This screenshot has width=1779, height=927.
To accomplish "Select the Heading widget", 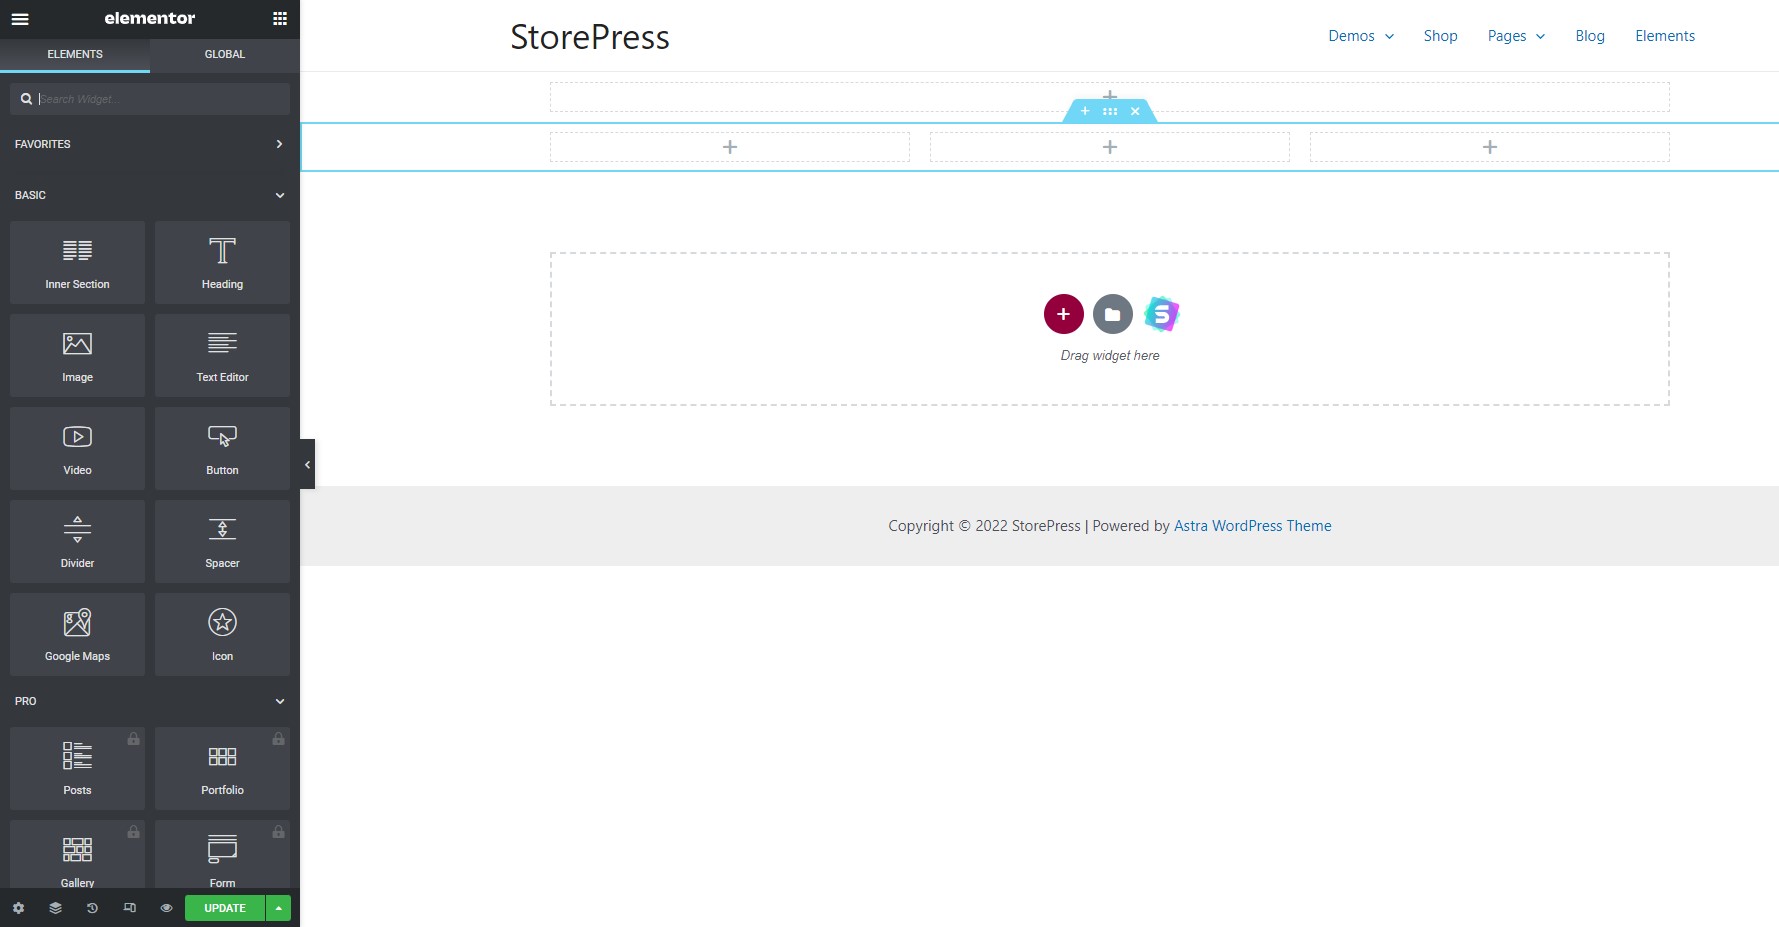I will pos(222,262).
